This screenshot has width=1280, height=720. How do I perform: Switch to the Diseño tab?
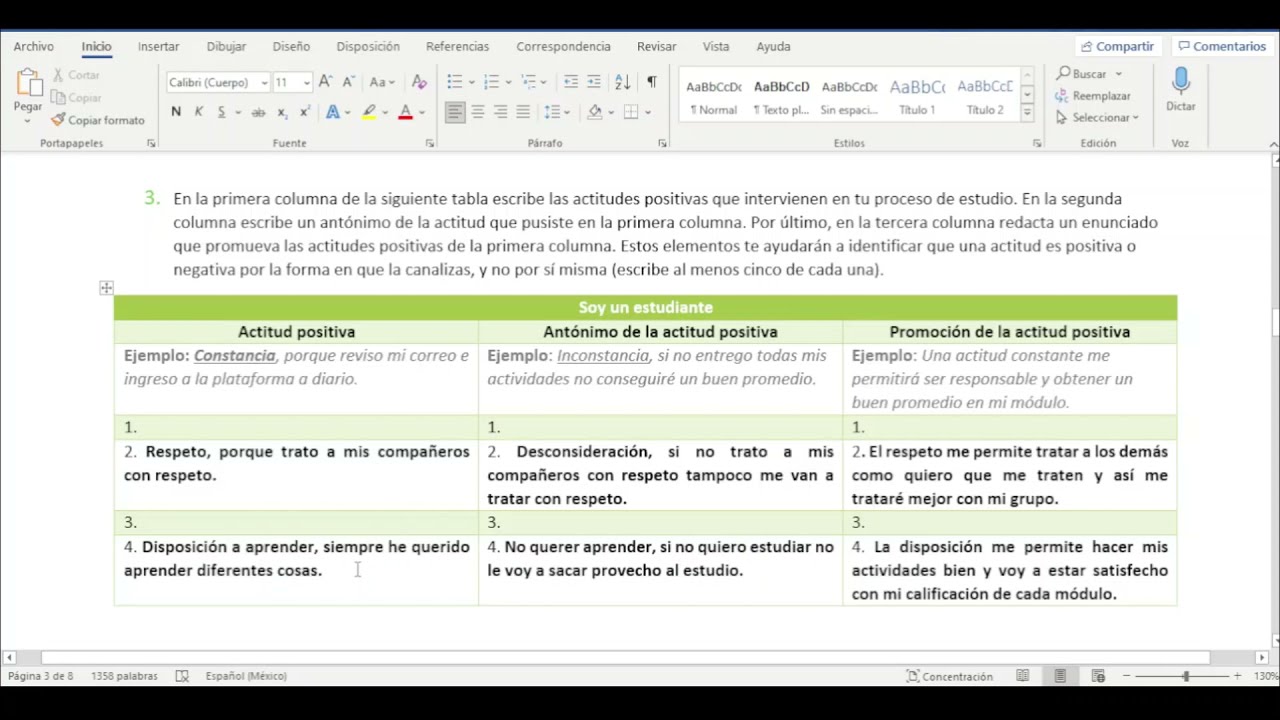pyautogui.click(x=291, y=46)
